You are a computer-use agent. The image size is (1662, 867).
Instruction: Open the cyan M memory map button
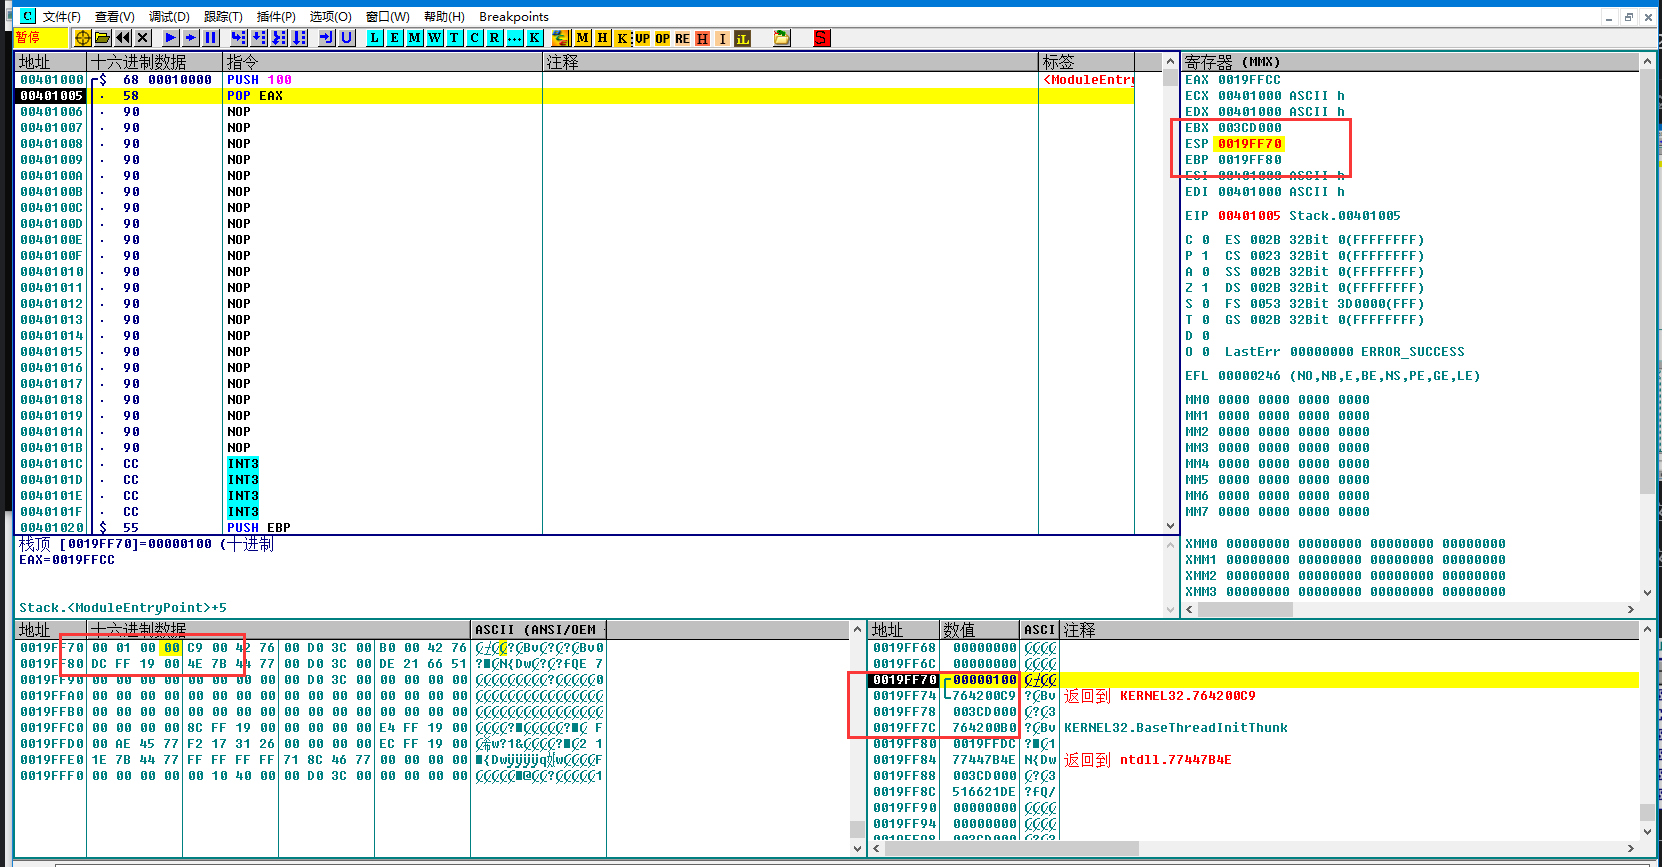coord(415,38)
